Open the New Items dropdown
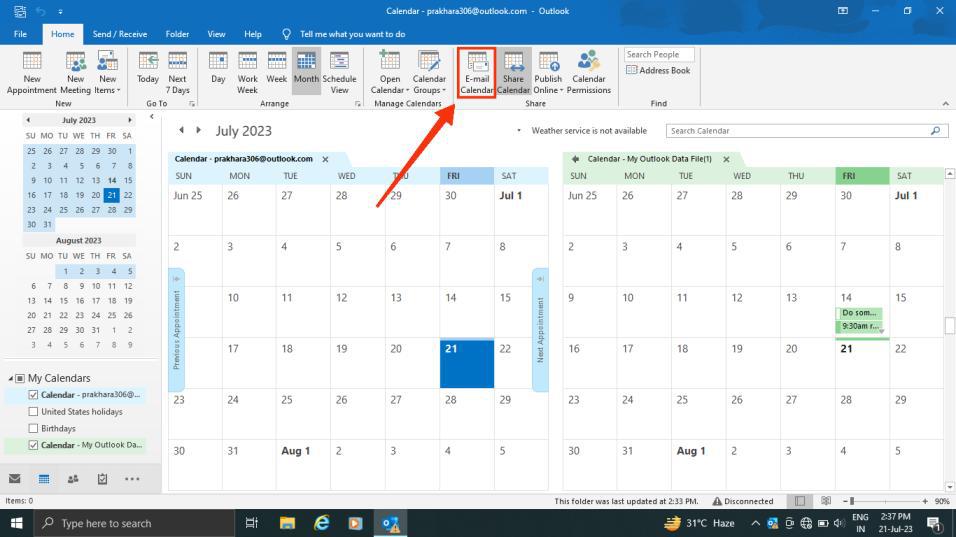Viewport: 956px width, 537px height. click(107, 73)
